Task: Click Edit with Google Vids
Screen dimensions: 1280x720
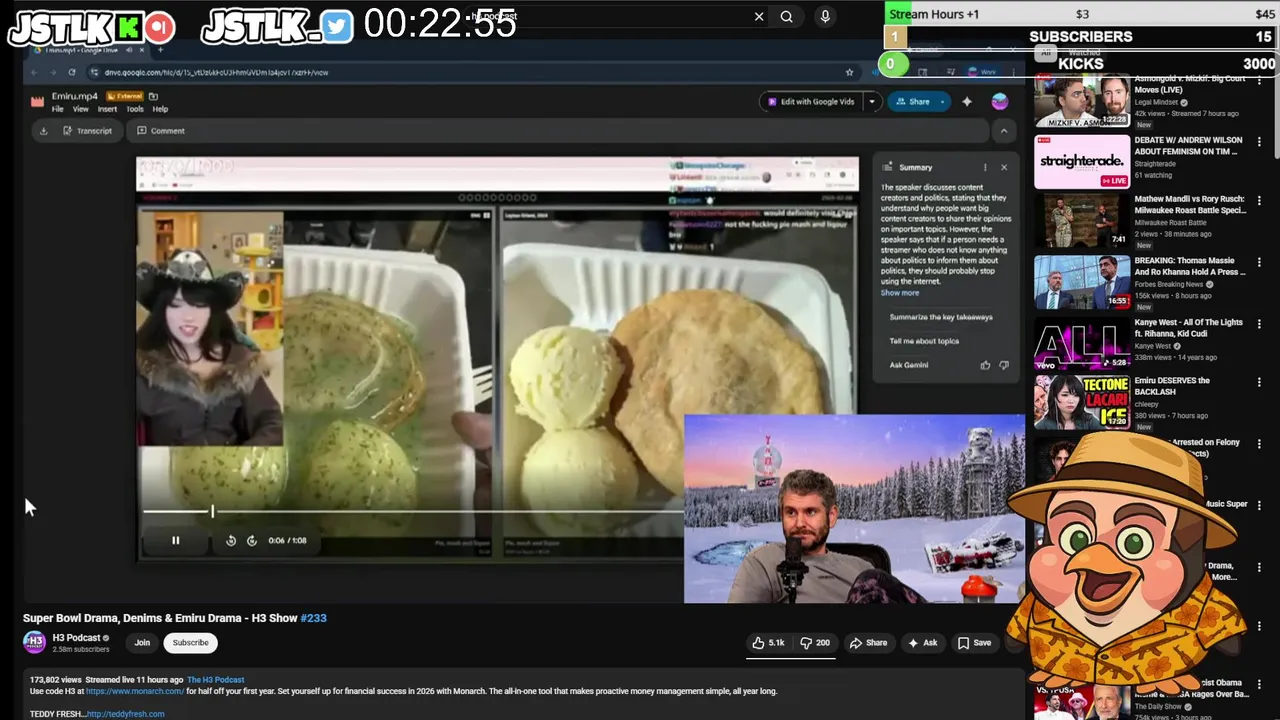Action: 811,101
